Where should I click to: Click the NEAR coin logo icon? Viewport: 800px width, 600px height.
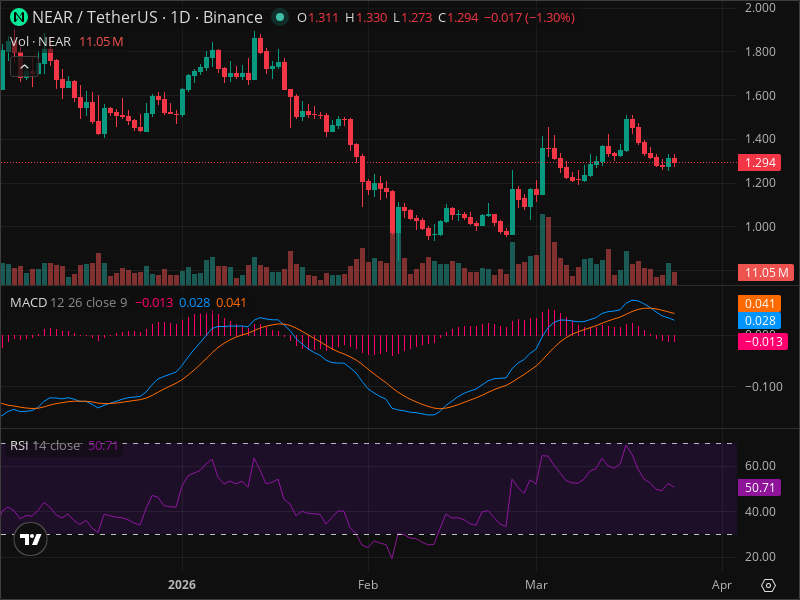pyautogui.click(x=19, y=17)
